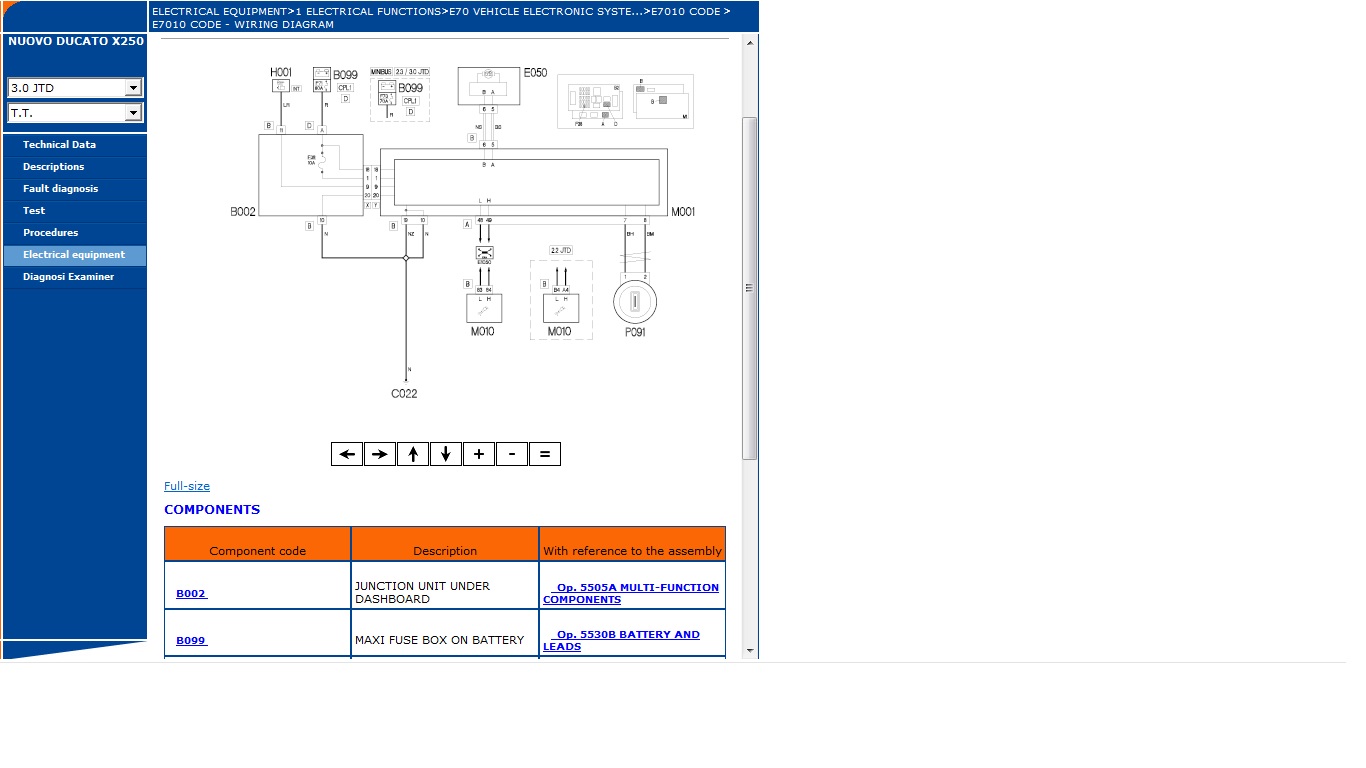Open the Procedures section
This screenshot has height=768, width=1366.
click(50, 233)
